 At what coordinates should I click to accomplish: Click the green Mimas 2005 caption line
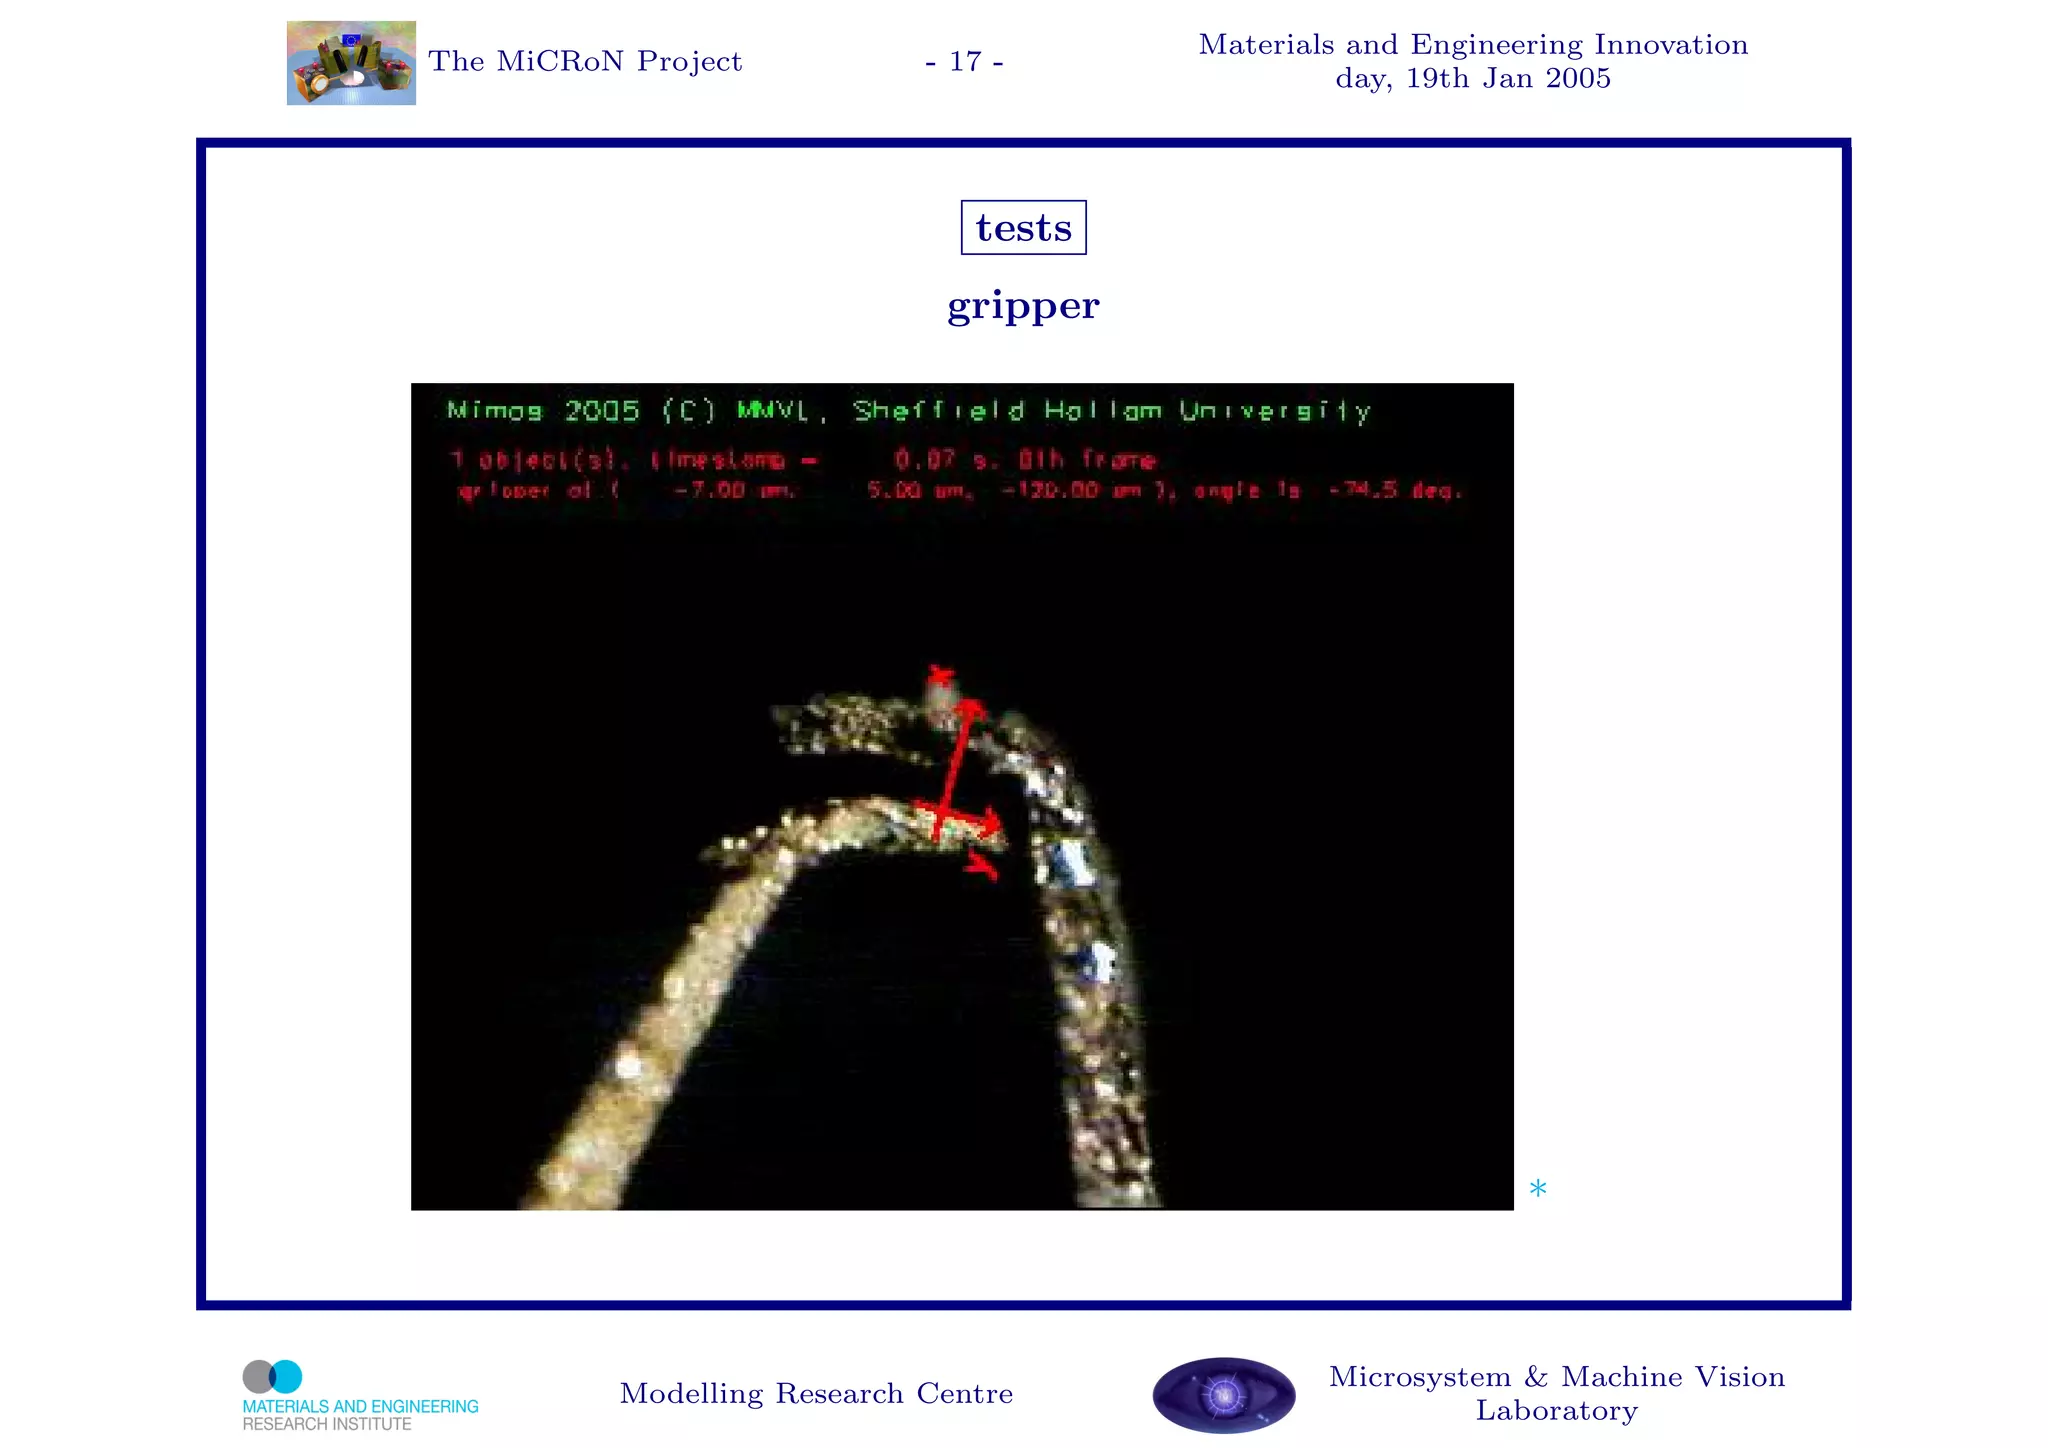908,411
